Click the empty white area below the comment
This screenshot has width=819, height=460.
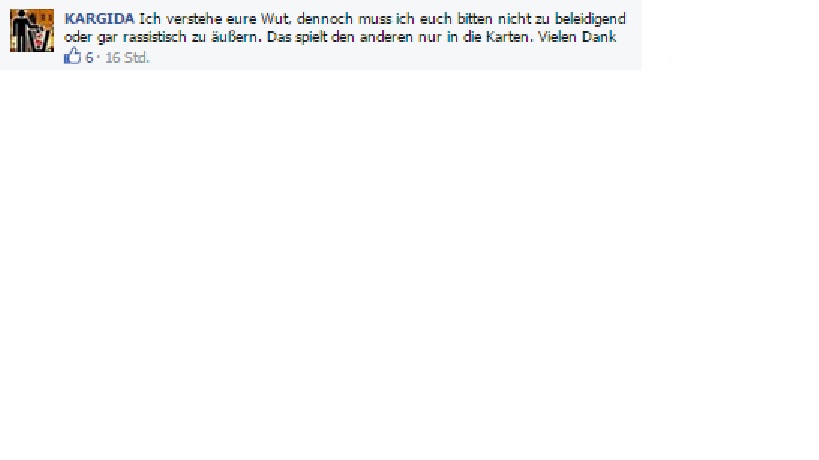coord(410,261)
